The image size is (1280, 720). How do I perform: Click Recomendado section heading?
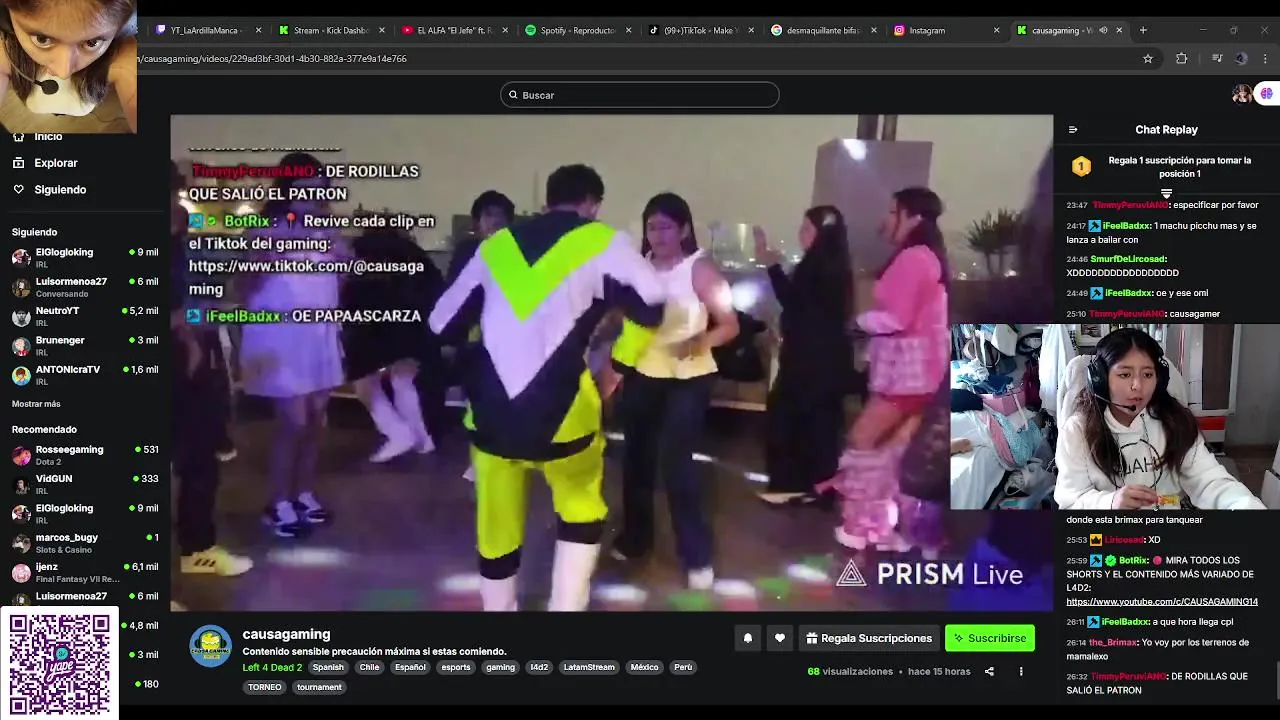[x=44, y=429]
